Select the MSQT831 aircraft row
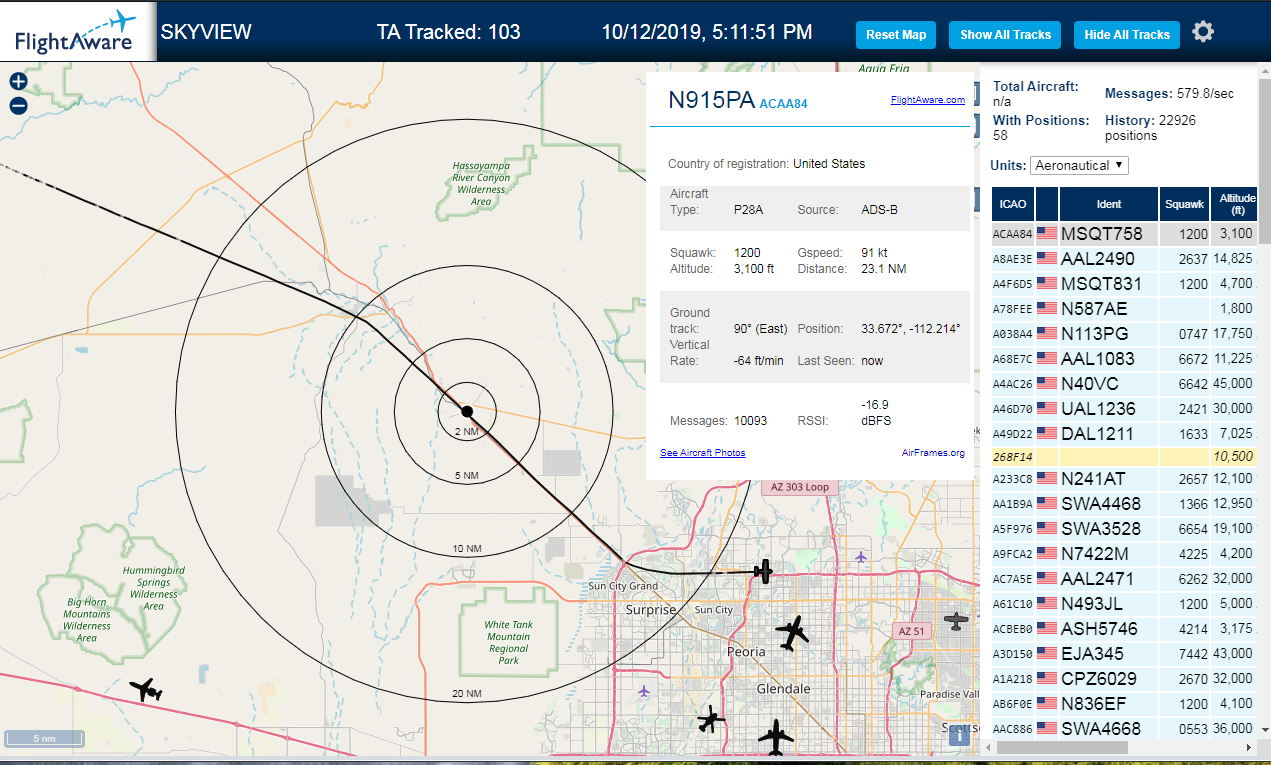The height and width of the screenshot is (765, 1271). 1124,284
